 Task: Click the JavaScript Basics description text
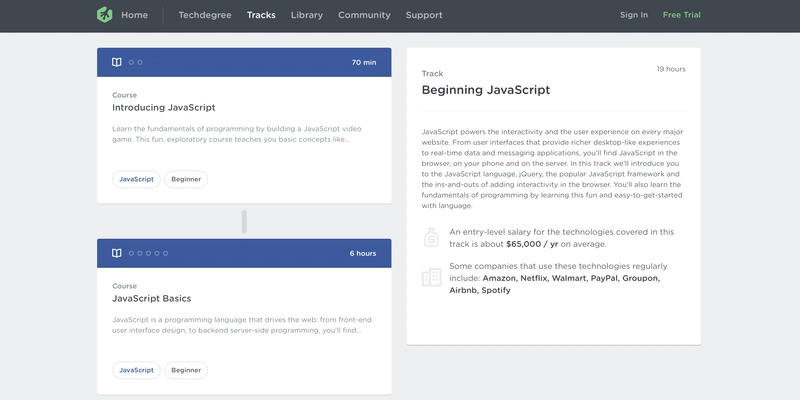pyautogui.click(x=242, y=325)
